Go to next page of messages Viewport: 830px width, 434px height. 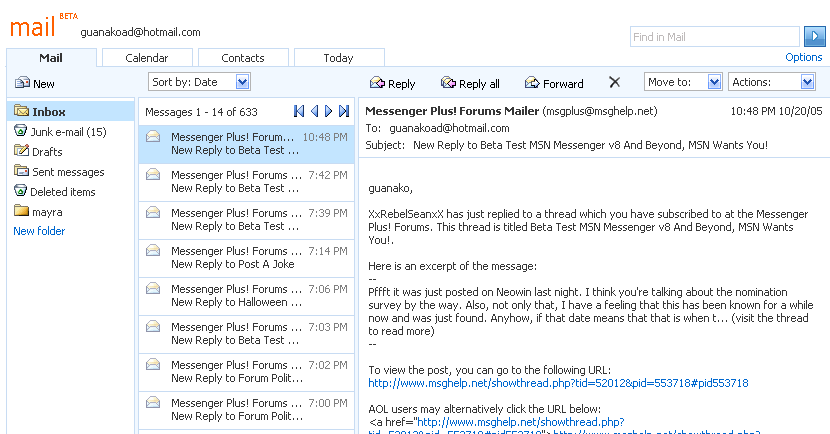click(x=329, y=111)
